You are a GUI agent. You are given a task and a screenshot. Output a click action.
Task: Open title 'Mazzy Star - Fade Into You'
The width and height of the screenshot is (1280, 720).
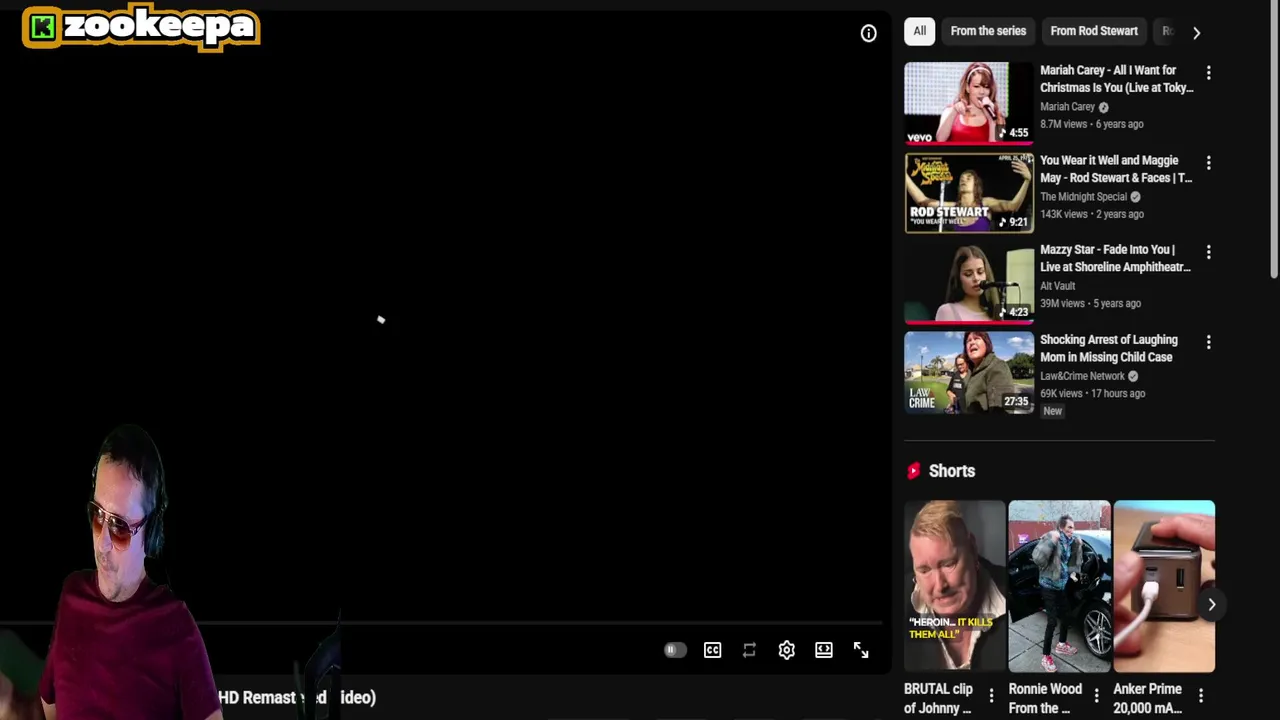point(1115,258)
